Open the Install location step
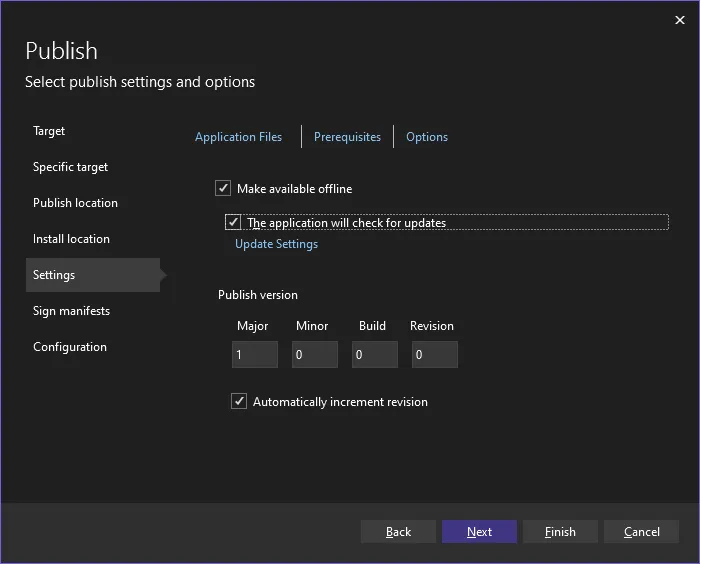Image resolution: width=701 pixels, height=564 pixels. (71, 239)
